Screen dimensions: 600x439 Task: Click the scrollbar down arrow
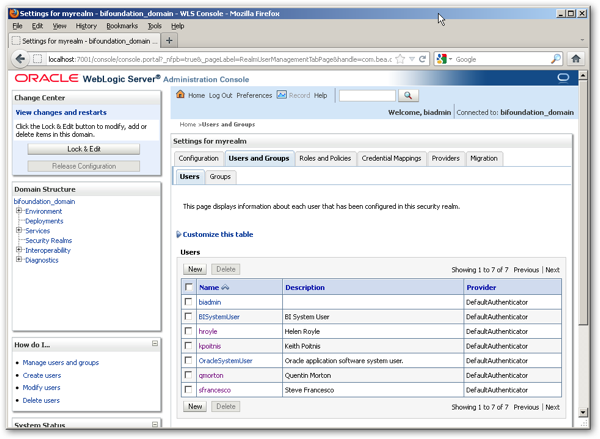(x=583, y=412)
